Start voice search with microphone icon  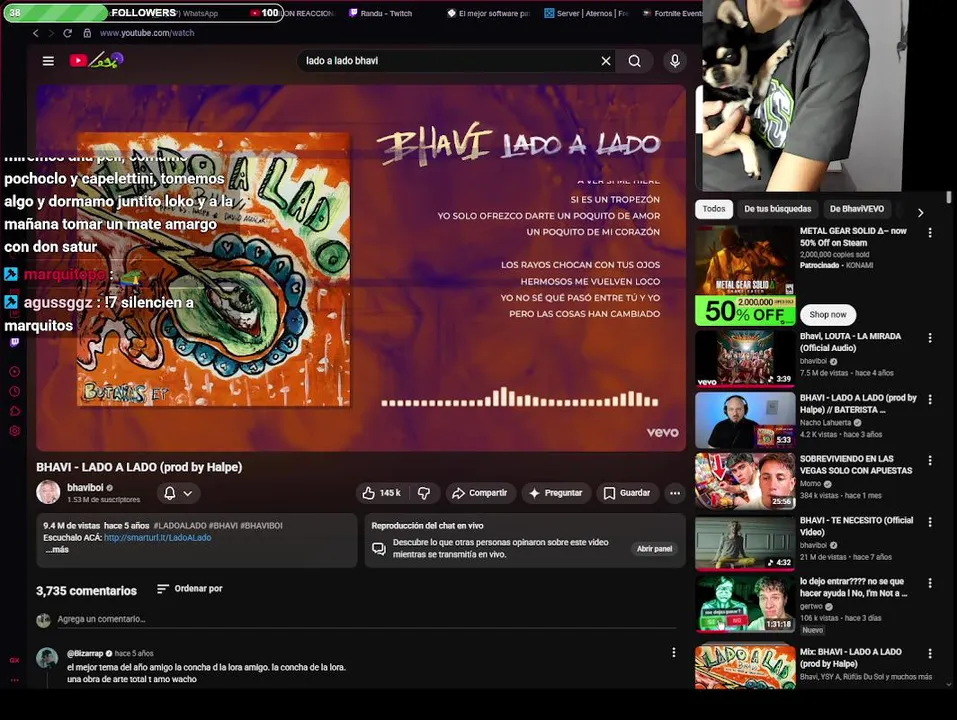(674, 60)
